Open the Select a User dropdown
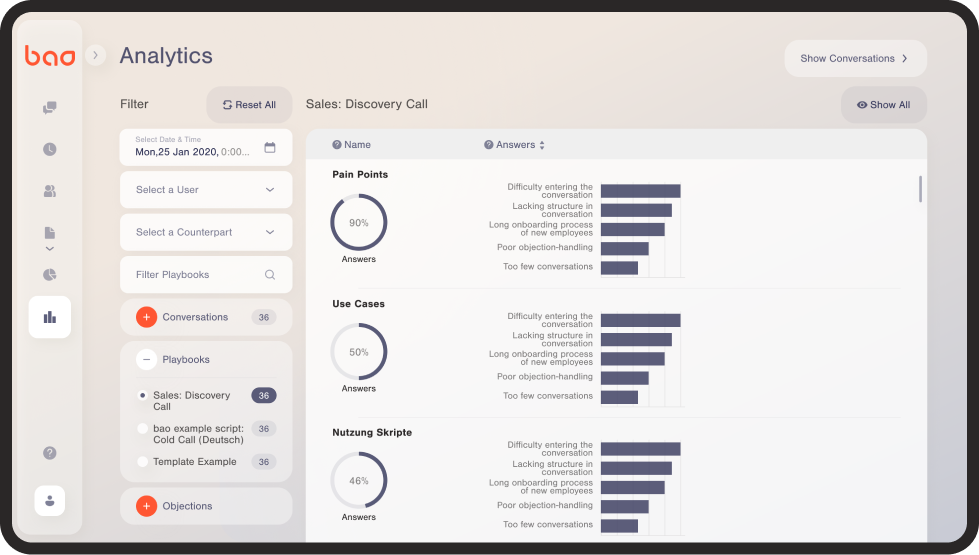 [205, 190]
